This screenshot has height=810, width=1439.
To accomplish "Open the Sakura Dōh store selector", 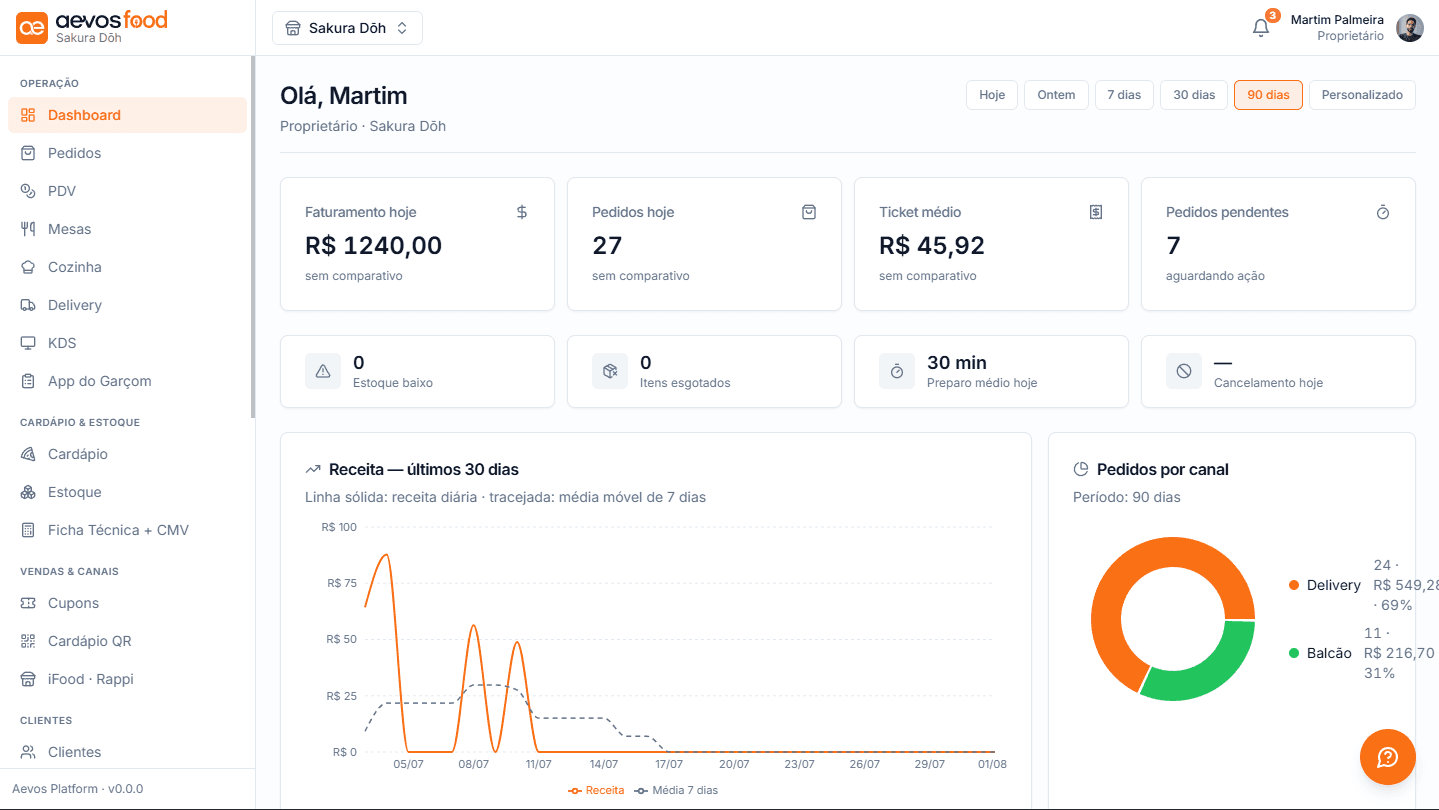I will coord(347,28).
